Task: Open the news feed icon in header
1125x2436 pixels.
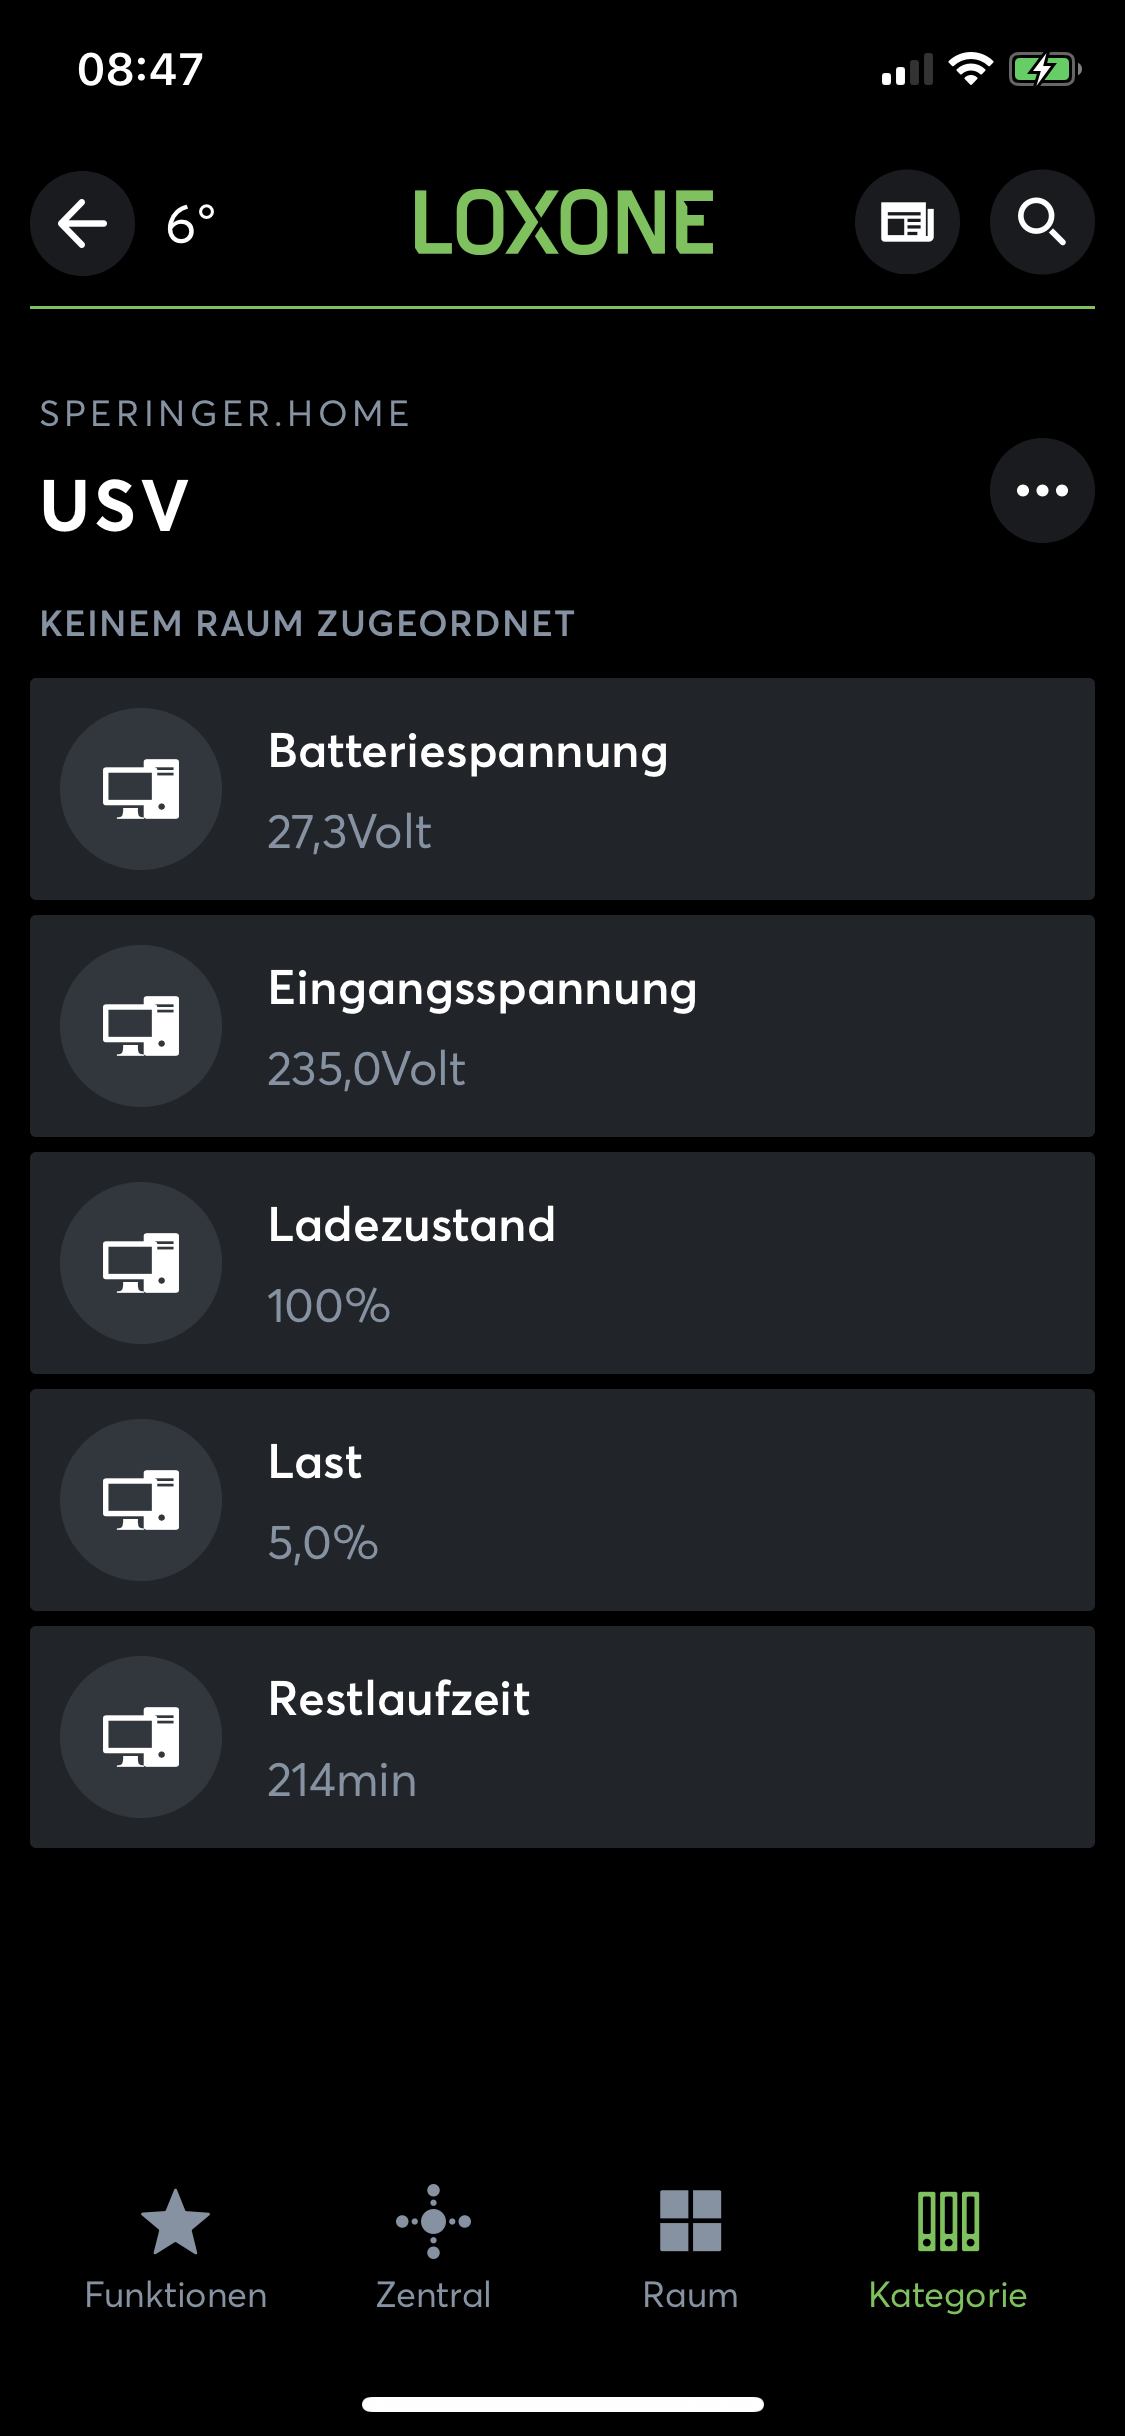Action: click(x=907, y=222)
